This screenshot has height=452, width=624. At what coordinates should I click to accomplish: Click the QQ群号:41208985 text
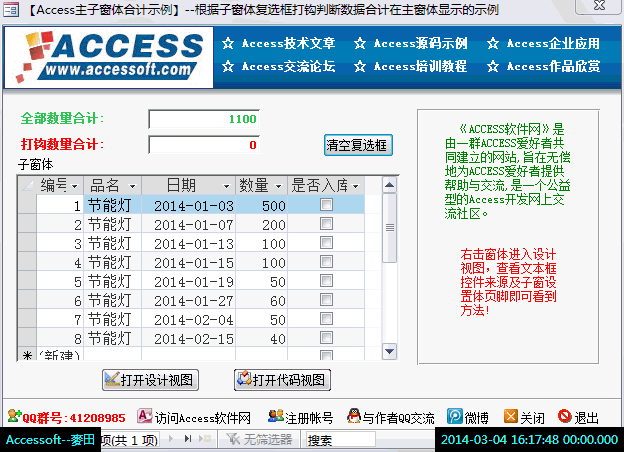[74, 418]
